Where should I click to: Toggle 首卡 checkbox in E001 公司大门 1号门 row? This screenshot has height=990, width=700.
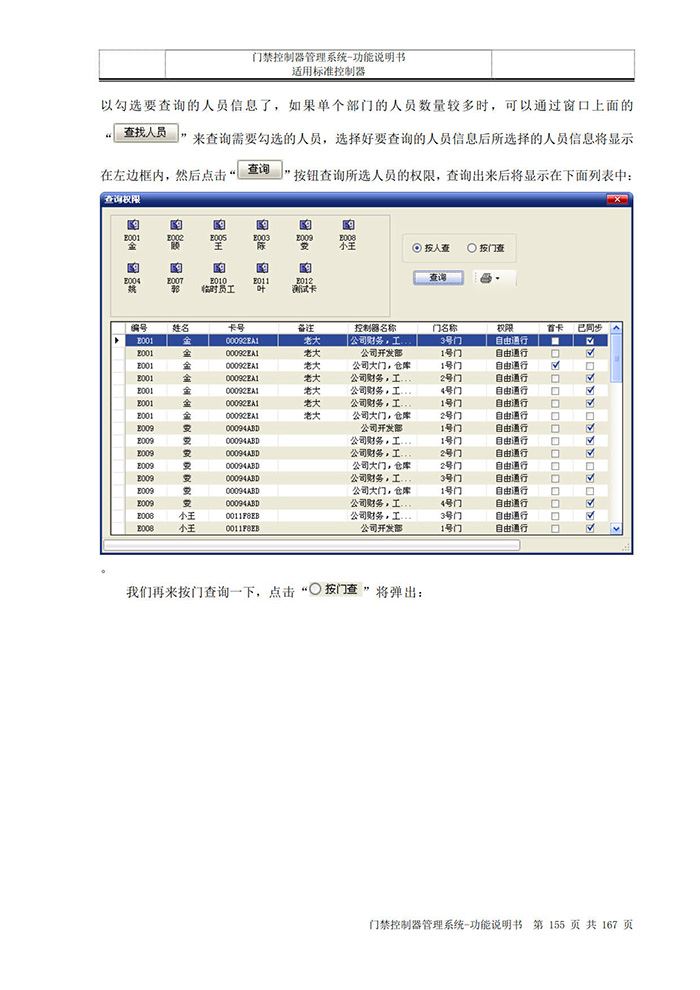pos(555,366)
